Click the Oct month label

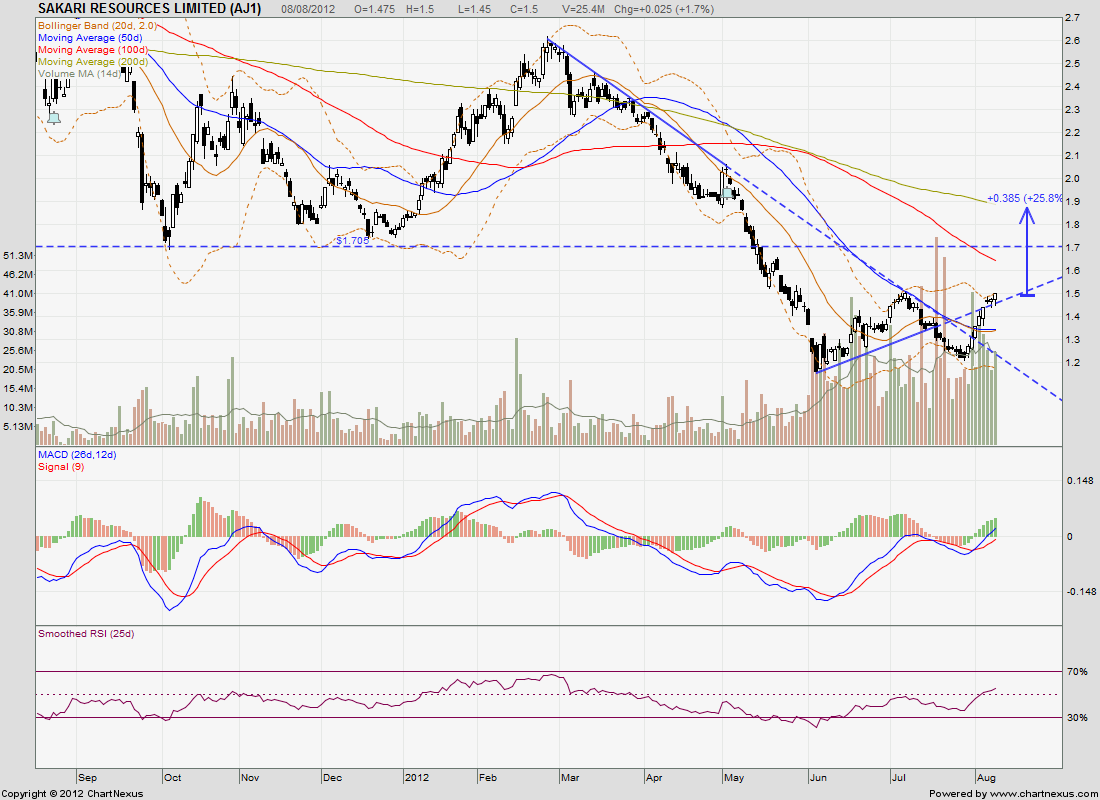pos(172,778)
